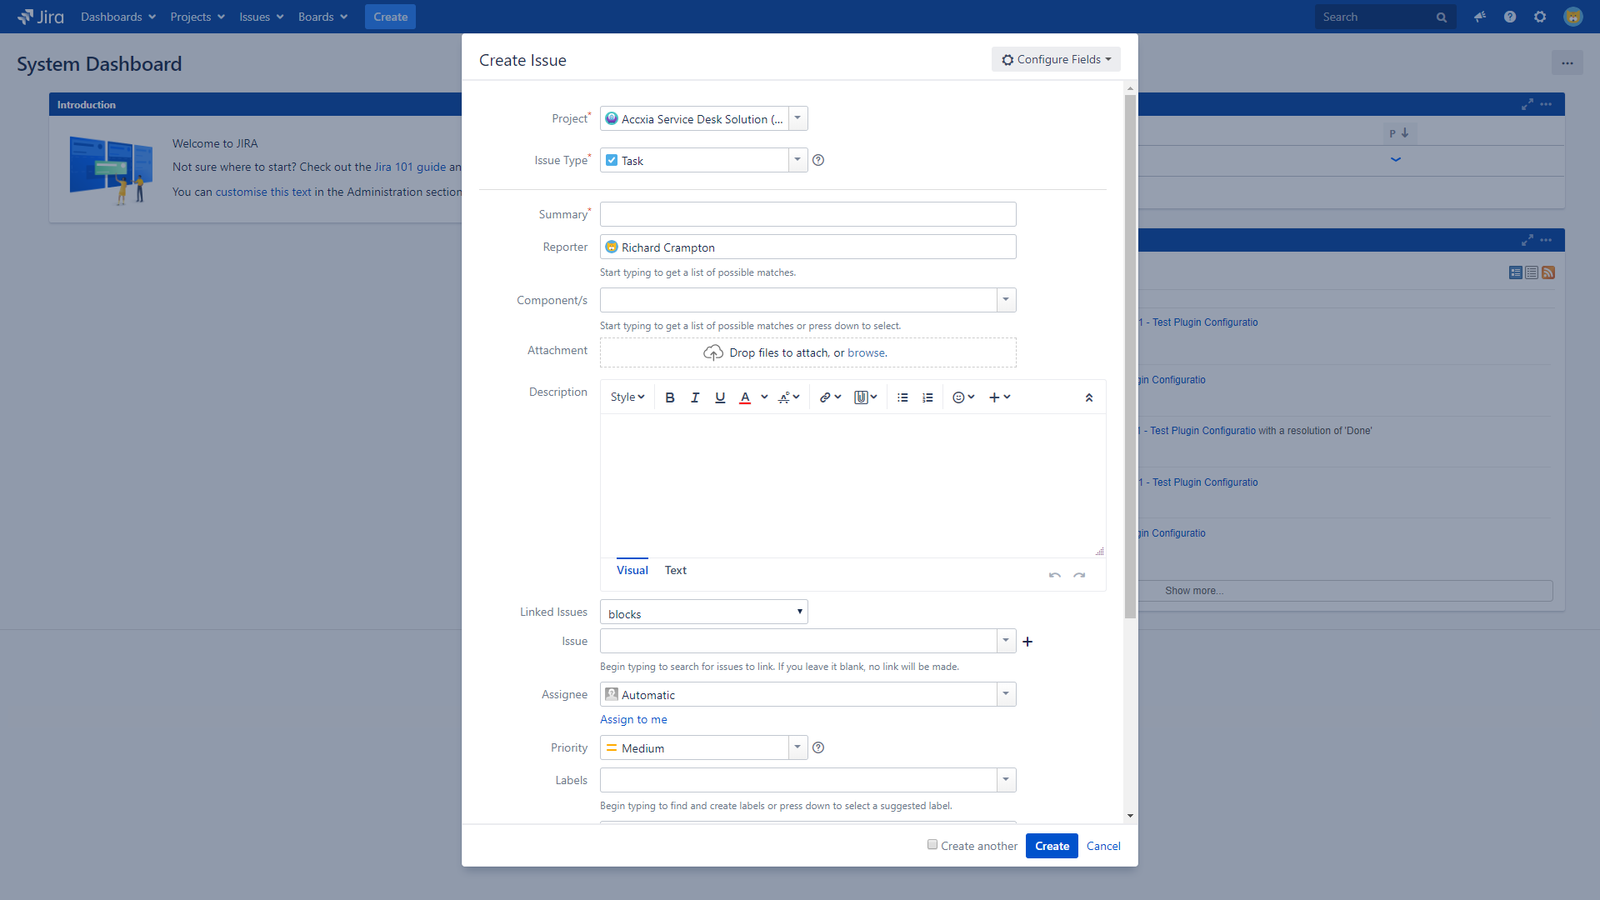Open the Style dropdown in the editor

coord(627,398)
